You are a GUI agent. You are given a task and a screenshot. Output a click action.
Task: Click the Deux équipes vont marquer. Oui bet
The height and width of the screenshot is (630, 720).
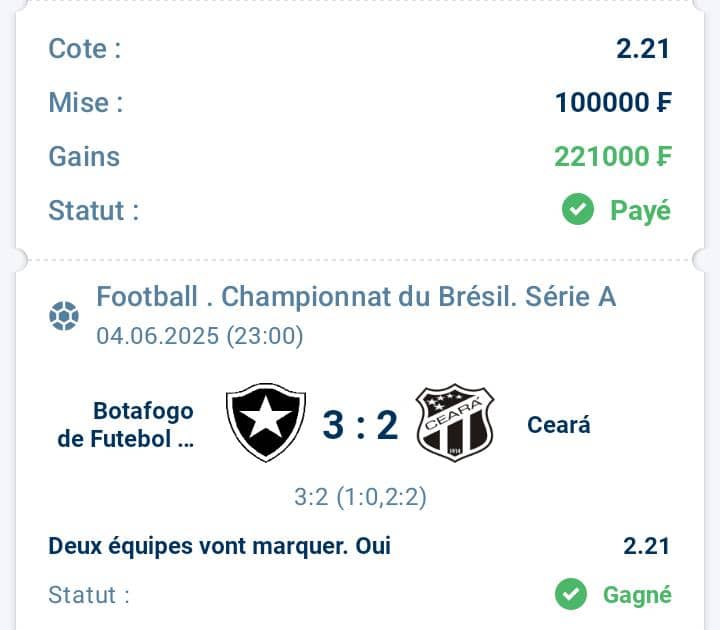pos(219,546)
